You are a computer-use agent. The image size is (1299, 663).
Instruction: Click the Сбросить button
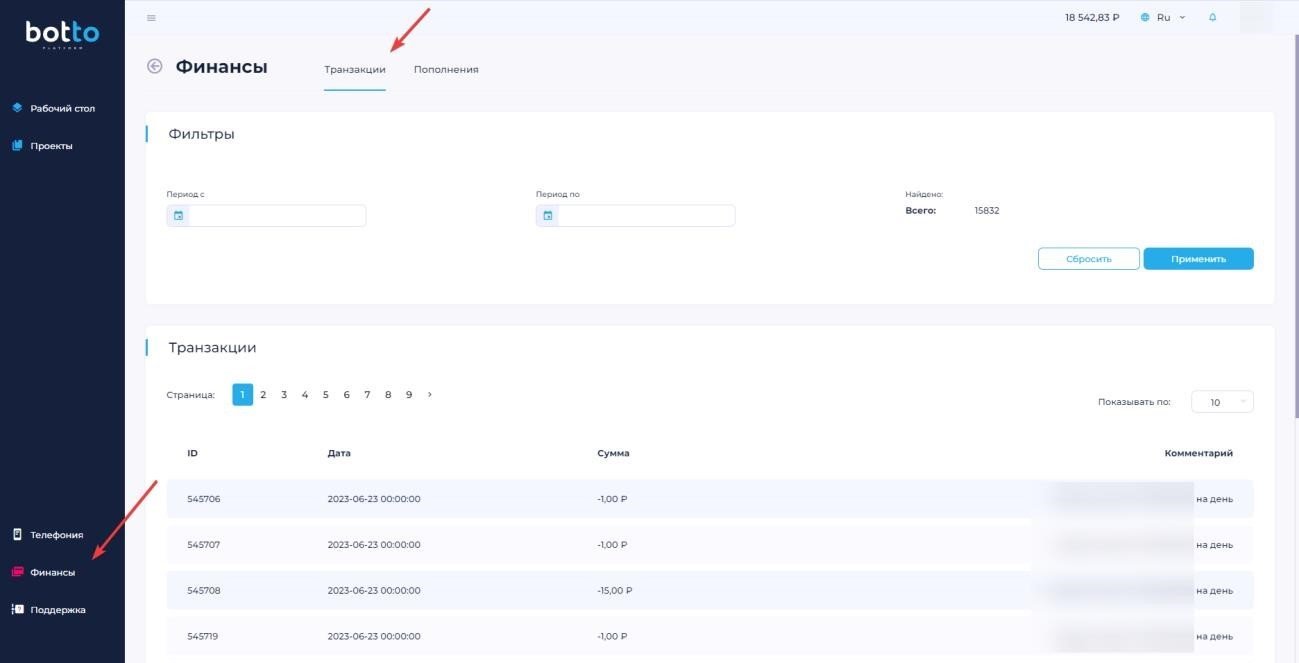click(1088, 259)
